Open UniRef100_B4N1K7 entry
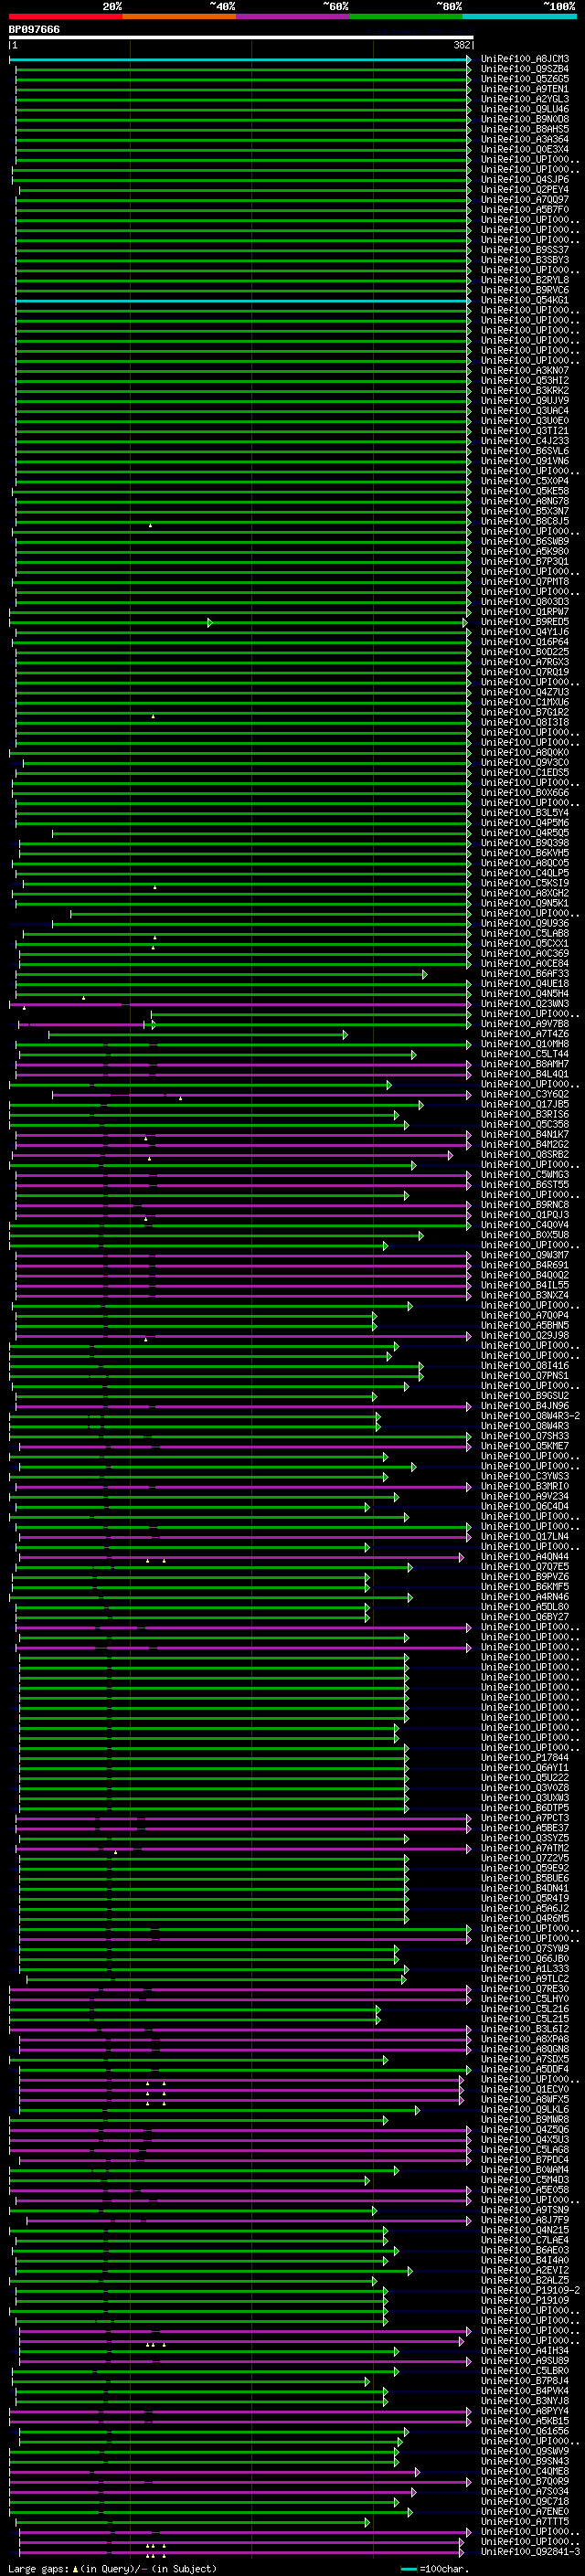 [525, 1135]
